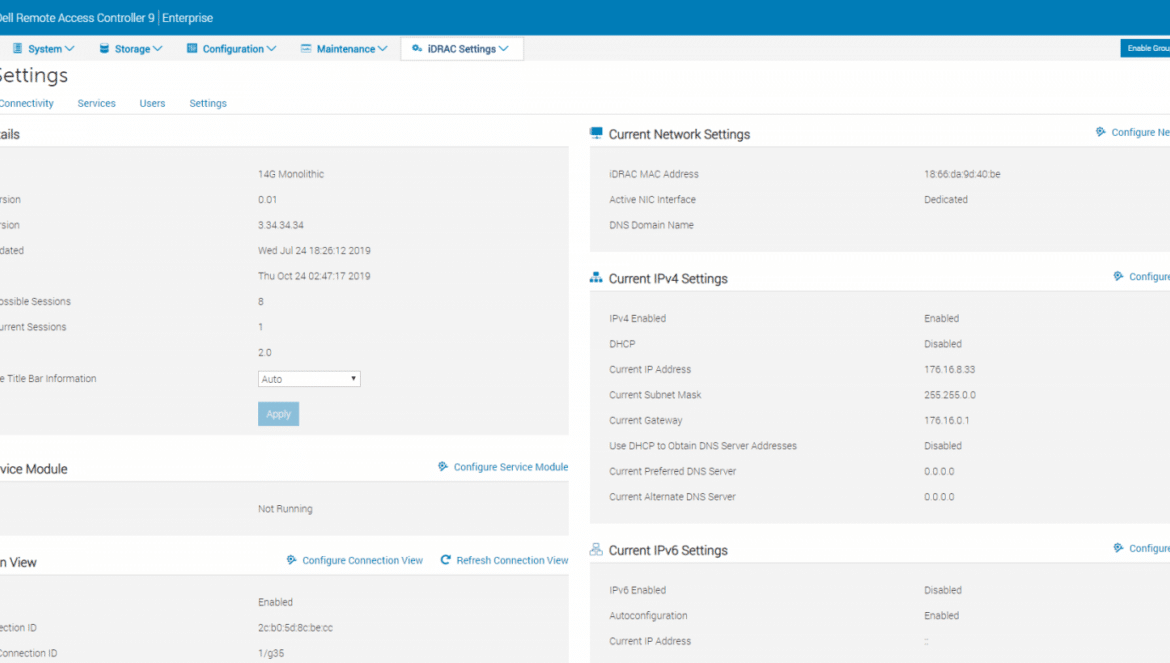Viewport: 1170px width, 663px height.
Task: Click the Service Module status Not Running
Action: point(285,509)
